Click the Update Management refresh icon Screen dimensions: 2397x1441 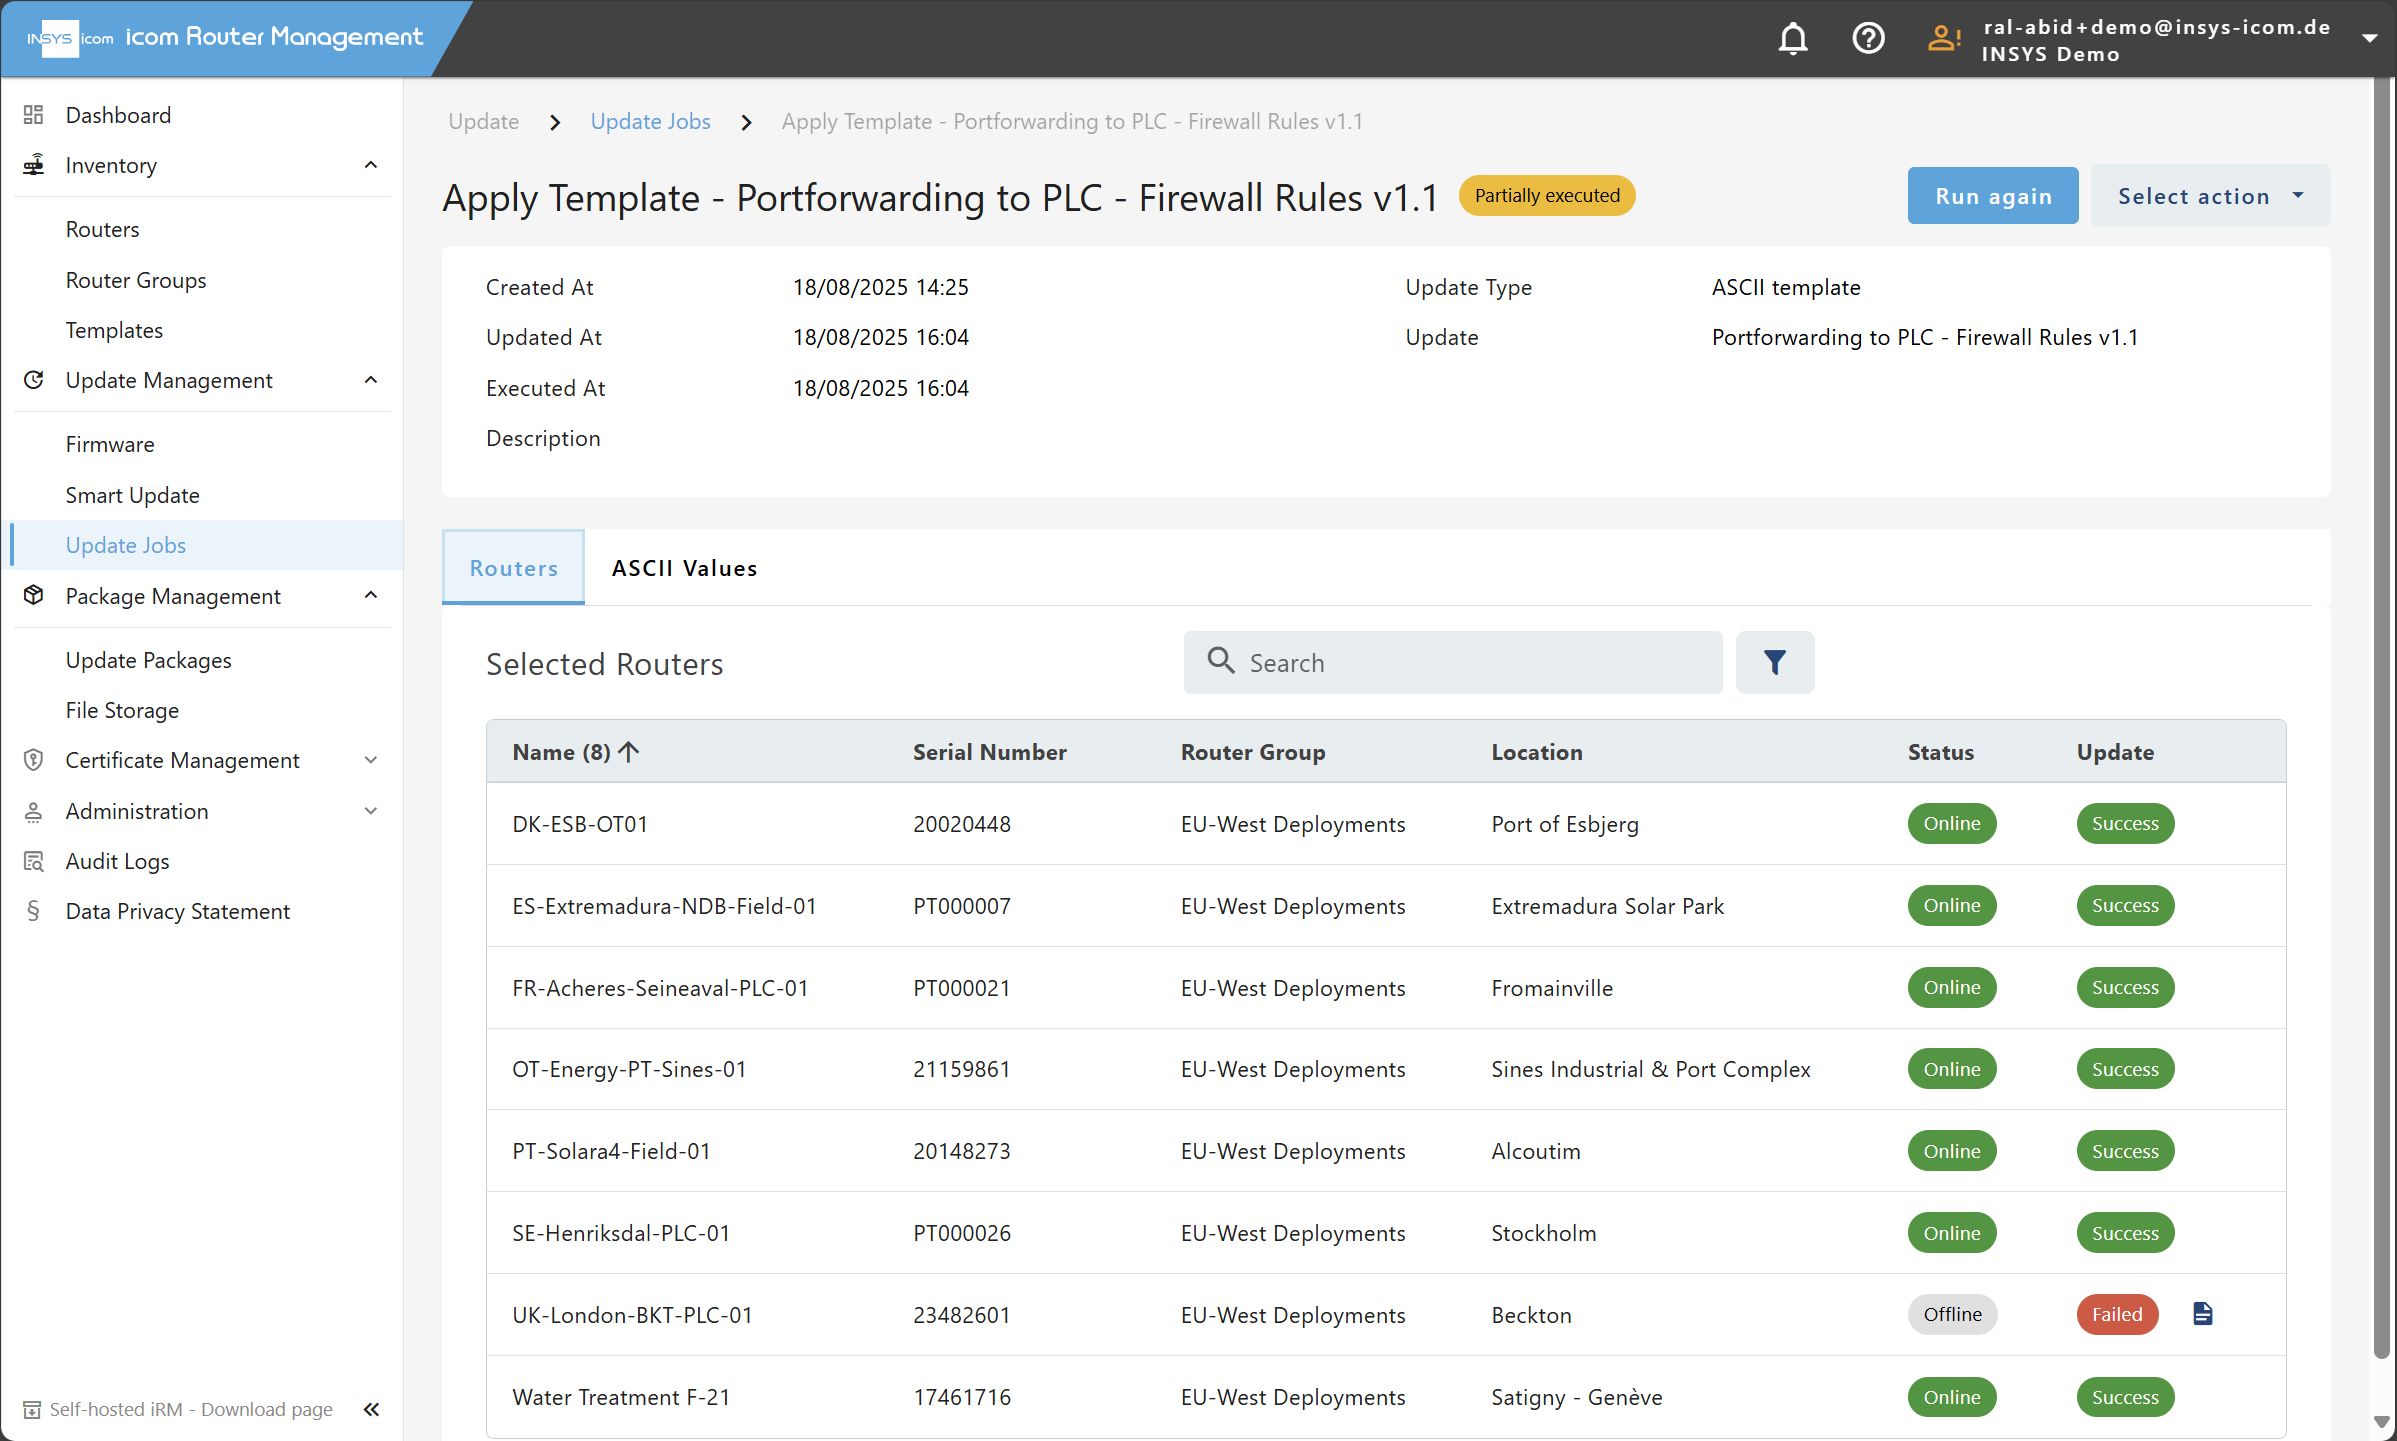point(34,380)
